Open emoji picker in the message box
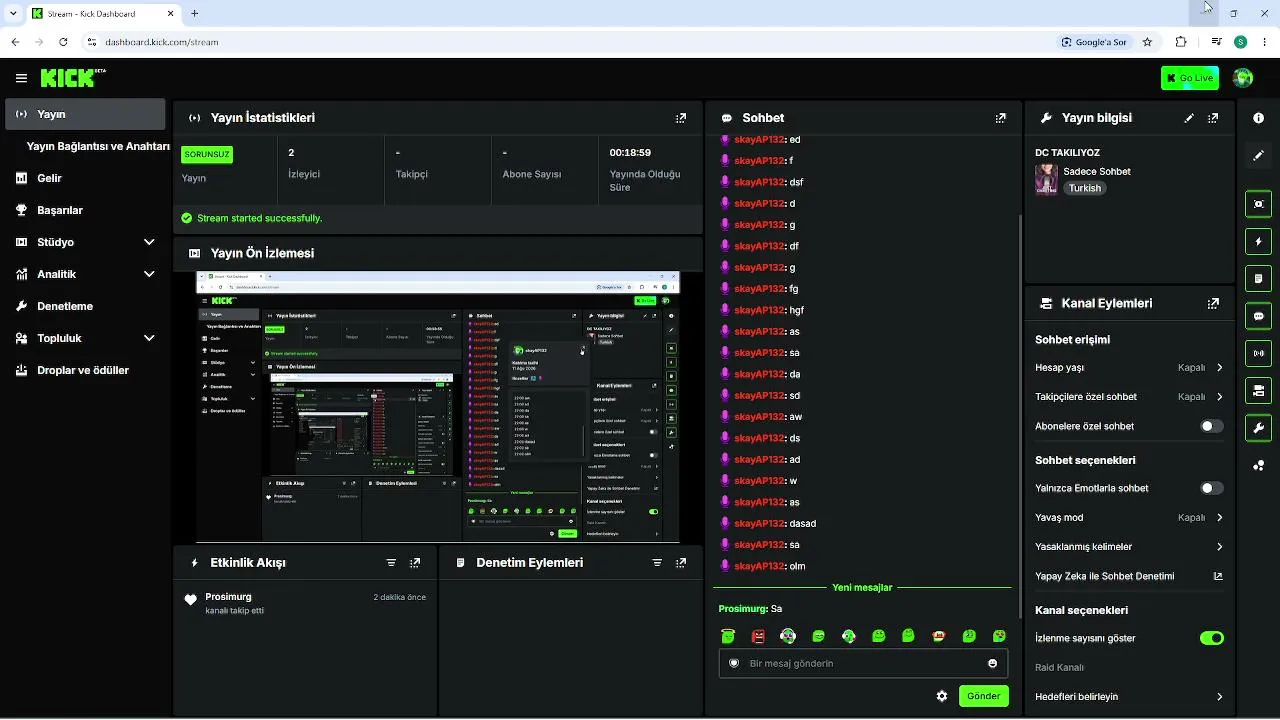Viewport: 1280px width, 720px height. tap(992, 663)
